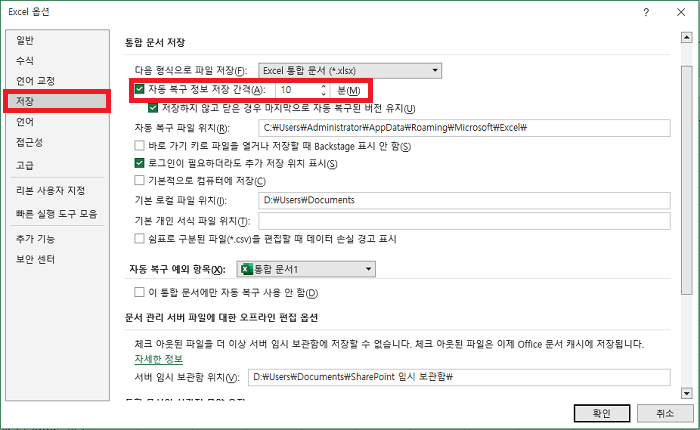Select 언어 교정 in the sidebar
The width and height of the screenshot is (700, 430).
(x=35, y=81)
